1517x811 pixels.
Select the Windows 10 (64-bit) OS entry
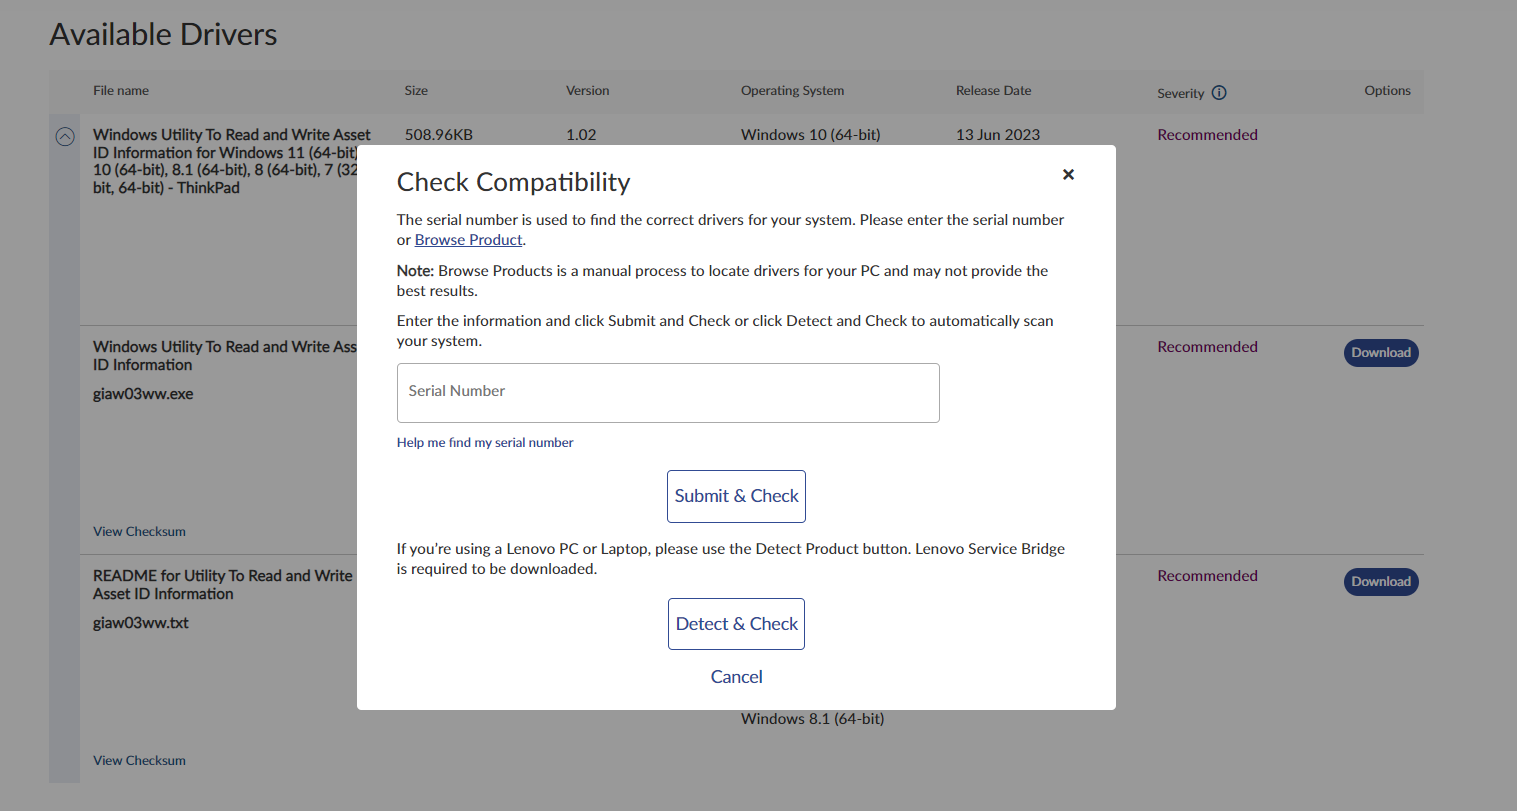point(810,135)
